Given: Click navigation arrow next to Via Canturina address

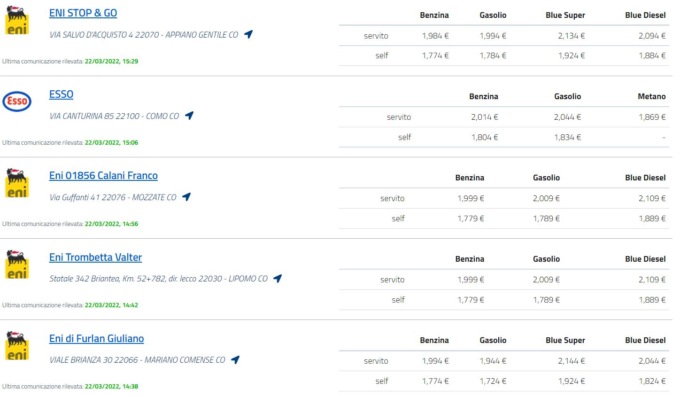Looking at the screenshot, I should (189, 115).
